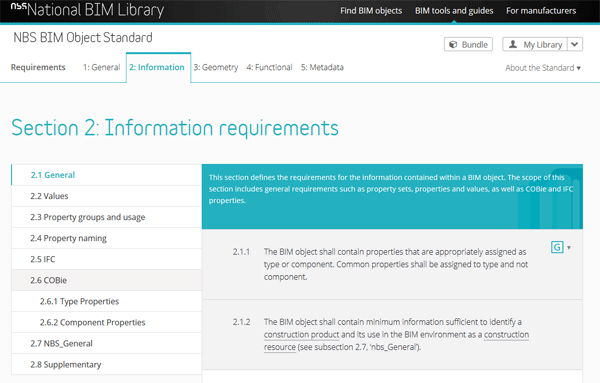Select 2.6 COBie in the sidebar
The width and height of the screenshot is (600, 383).
click(x=106, y=280)
